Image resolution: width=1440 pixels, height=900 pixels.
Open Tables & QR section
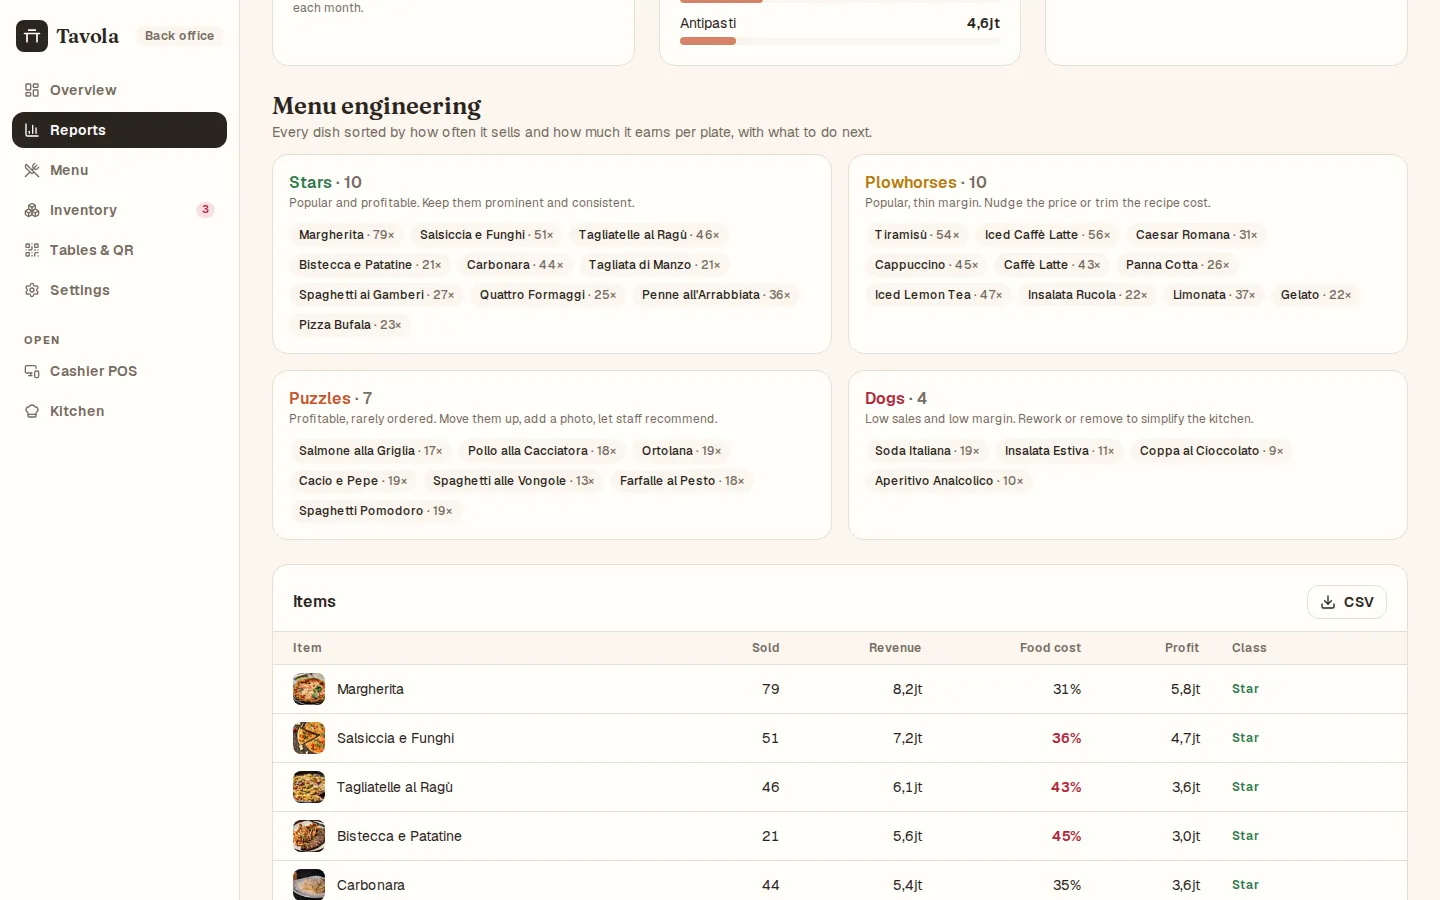(119, 250)
